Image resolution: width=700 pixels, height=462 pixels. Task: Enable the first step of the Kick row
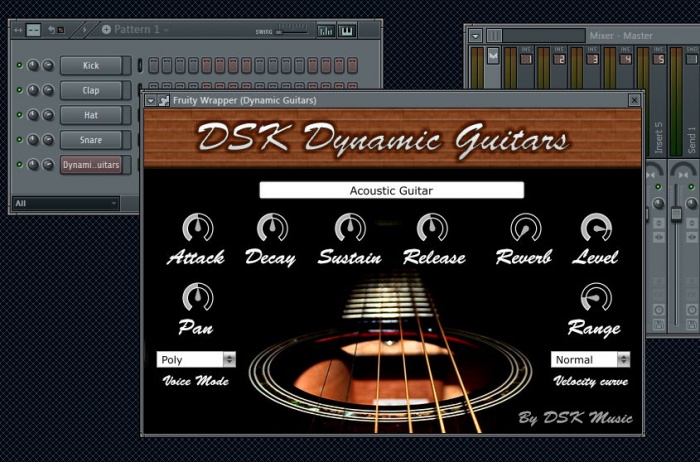coord(154,65)
